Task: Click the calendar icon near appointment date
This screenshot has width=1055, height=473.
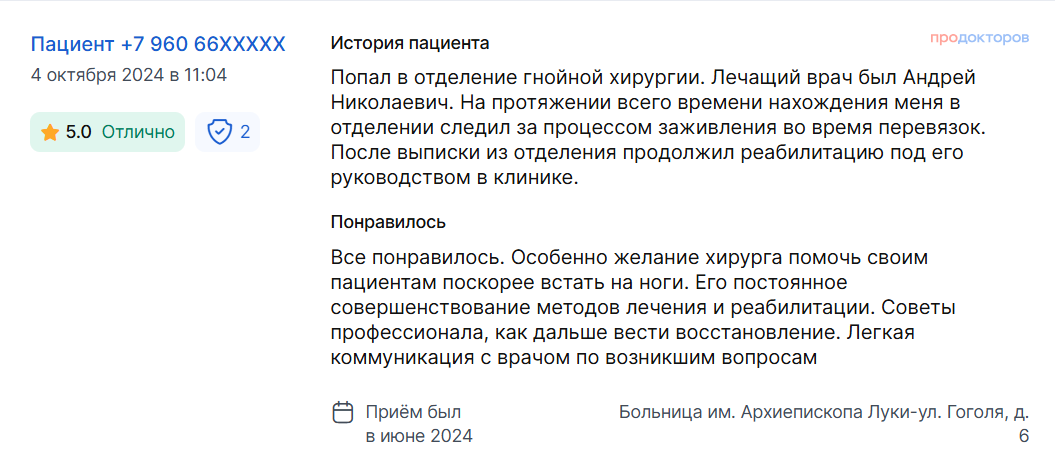Action: pyautogui.click(x=343, y=412)
